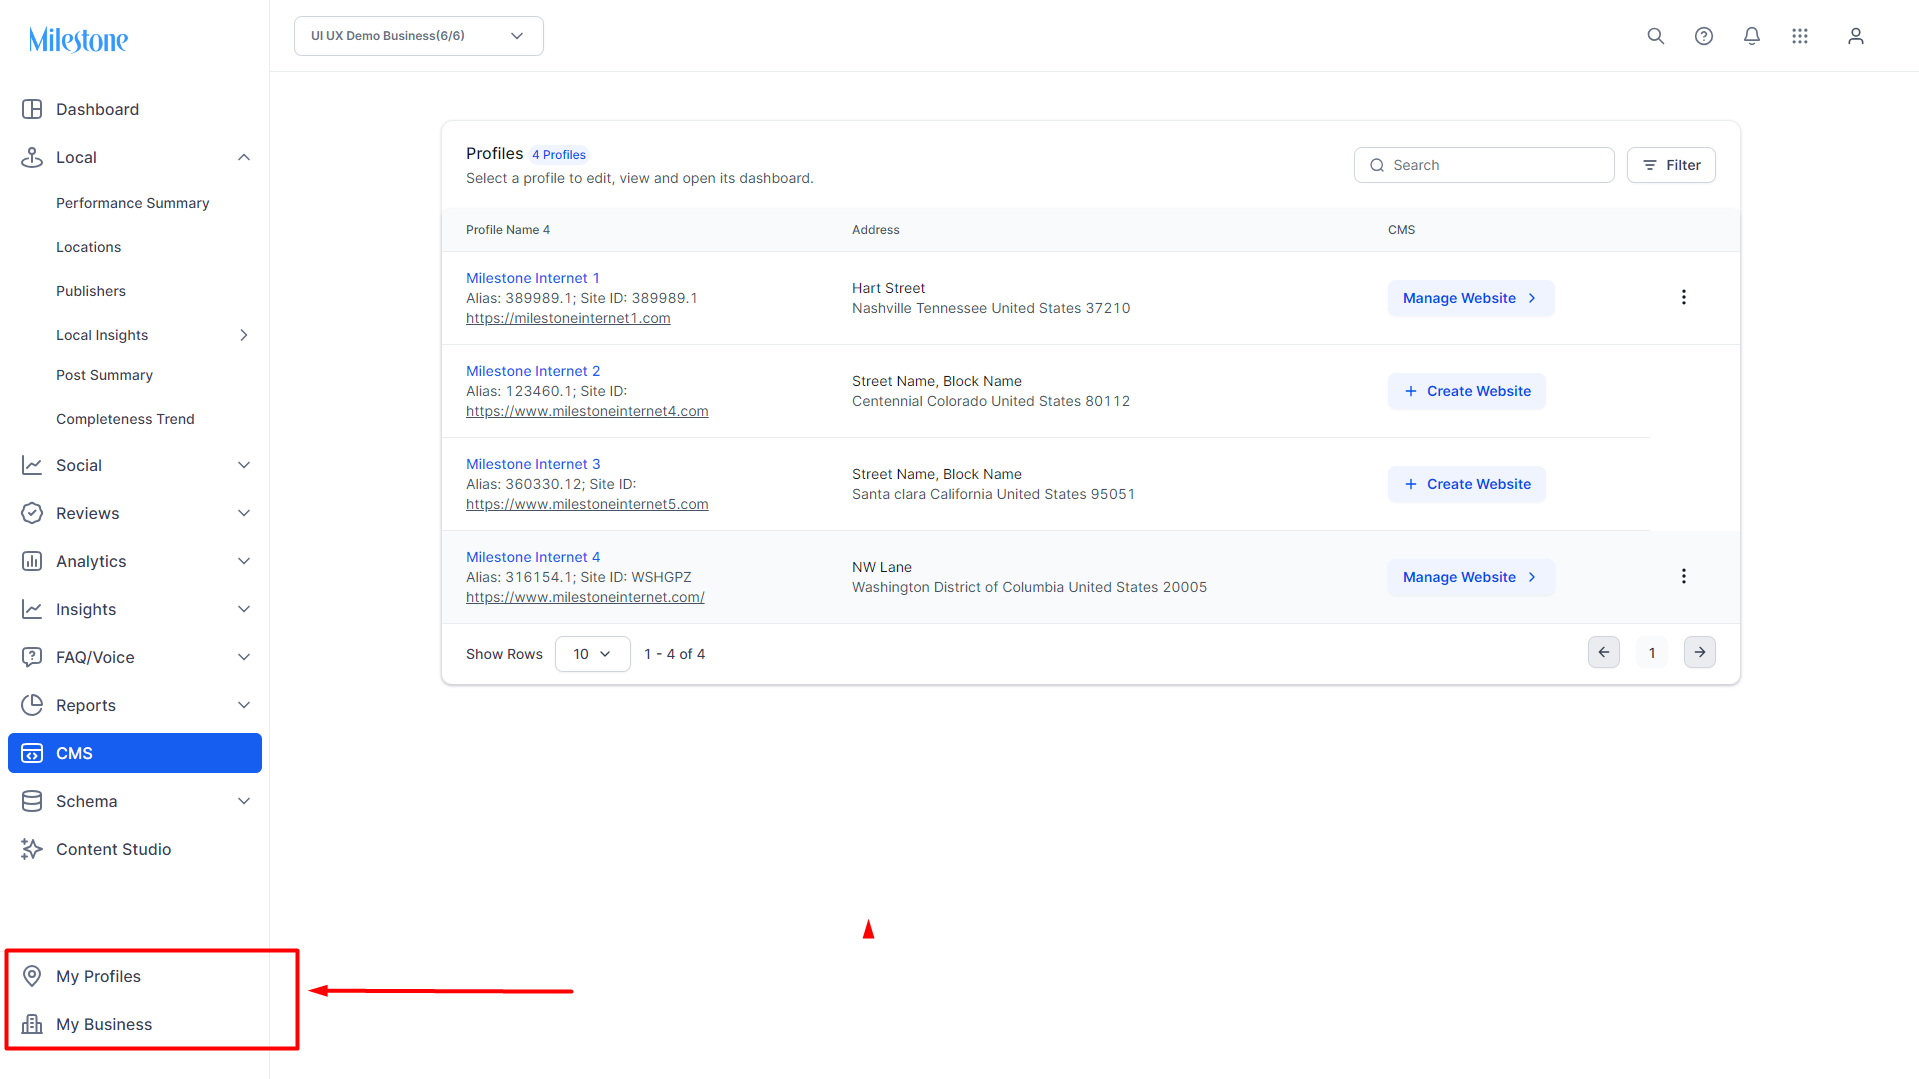
Task: Visit https://milestoneinternet1.com link
Action: pyautogui.click(x=568, y=318)
